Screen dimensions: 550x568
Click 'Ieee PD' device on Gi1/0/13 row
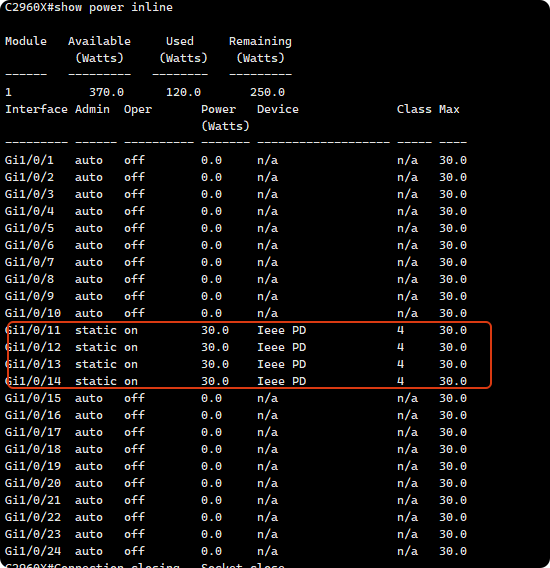point(282,364)
